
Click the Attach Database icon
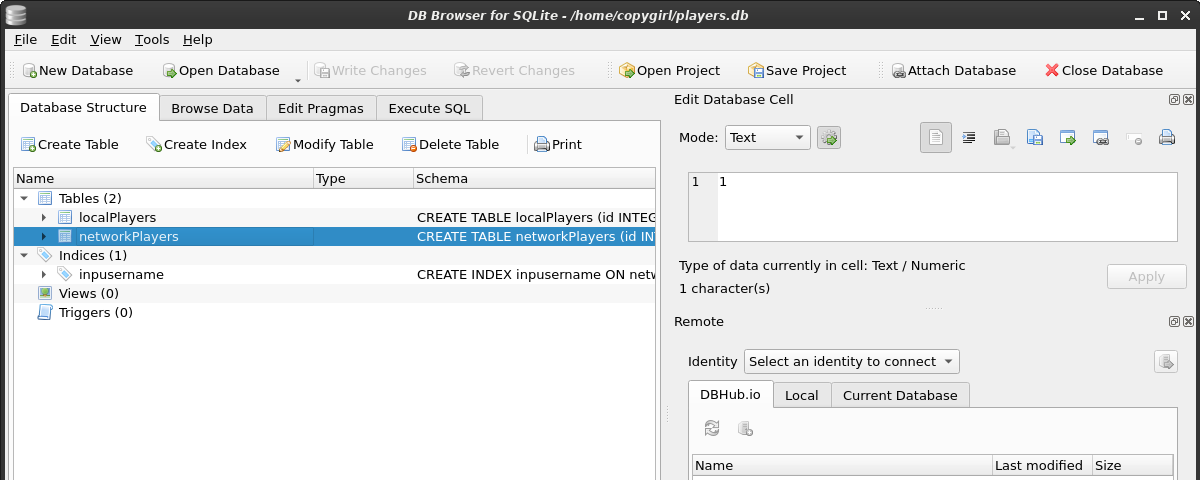(899, 71)
